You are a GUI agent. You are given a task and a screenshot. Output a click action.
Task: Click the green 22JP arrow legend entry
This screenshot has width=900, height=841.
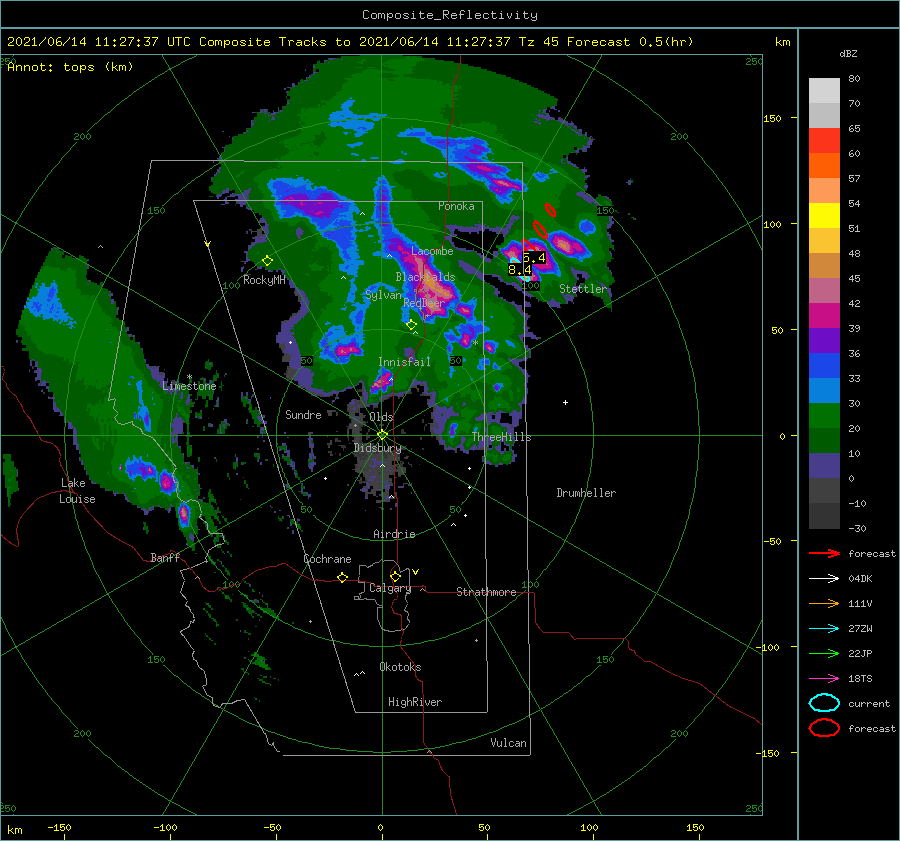pos(824,653)
